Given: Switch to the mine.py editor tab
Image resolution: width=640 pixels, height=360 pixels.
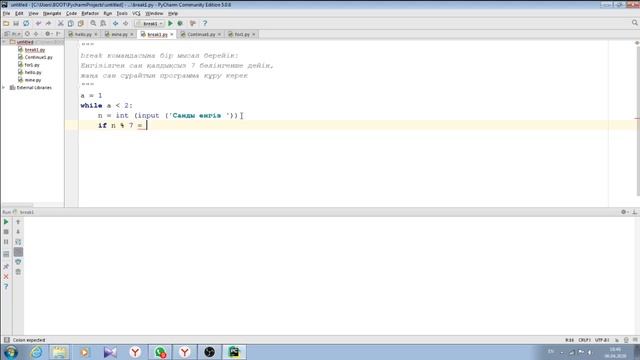Looking at the screenshot, I should click(x=120, y=35).
